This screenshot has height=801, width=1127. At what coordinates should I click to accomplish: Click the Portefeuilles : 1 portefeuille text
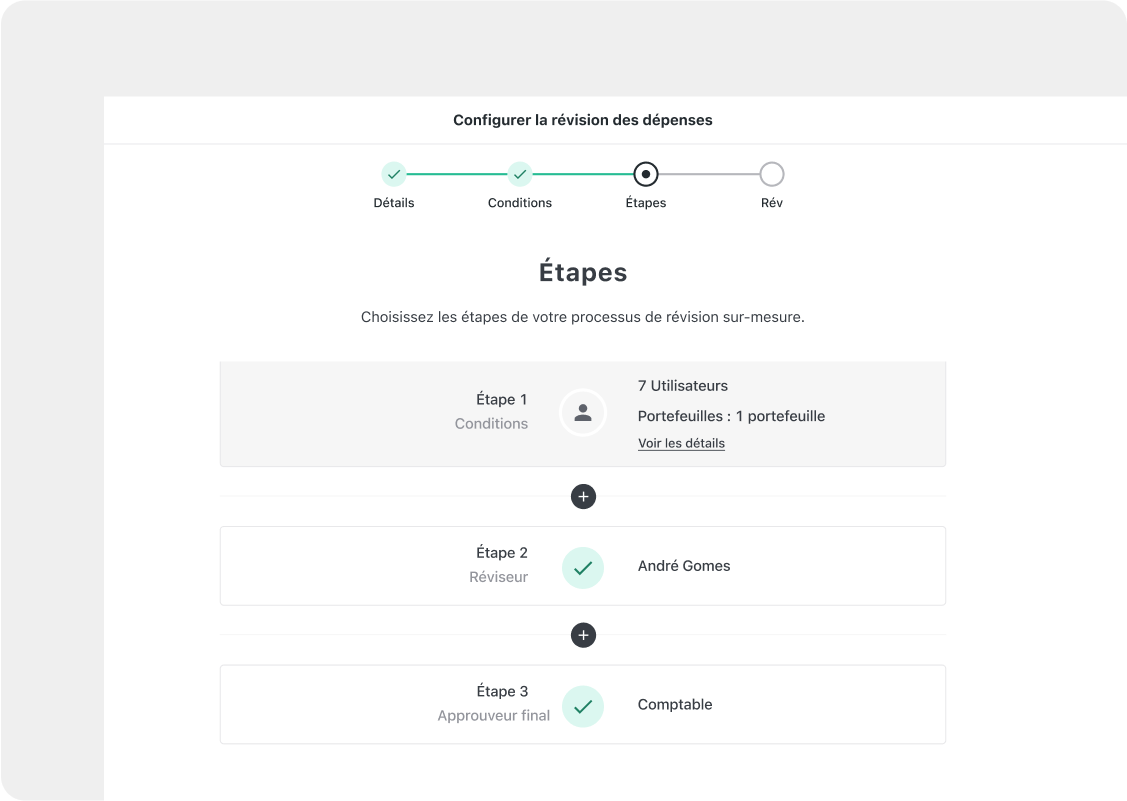731,416
